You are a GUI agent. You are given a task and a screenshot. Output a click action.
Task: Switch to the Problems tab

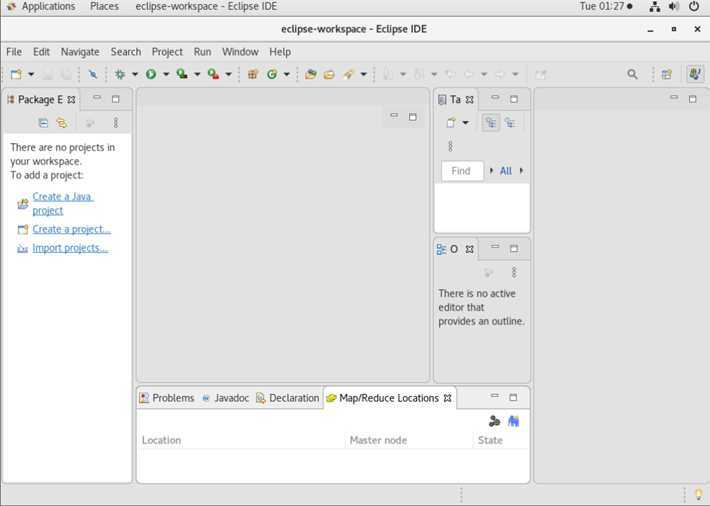coord(166,398)
